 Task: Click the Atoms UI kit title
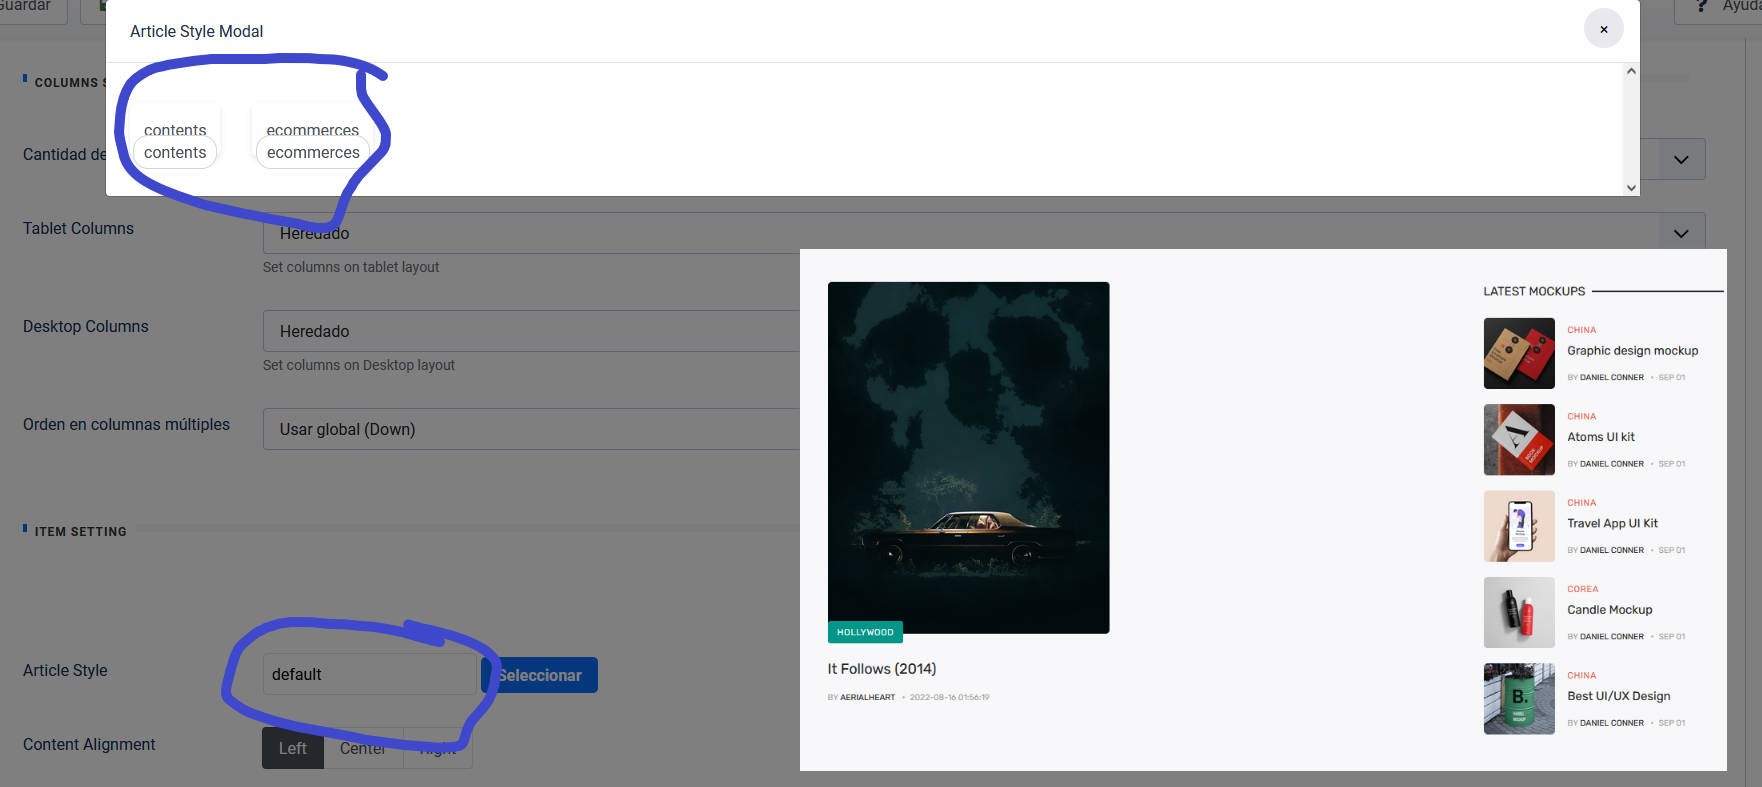point(1601,437)
